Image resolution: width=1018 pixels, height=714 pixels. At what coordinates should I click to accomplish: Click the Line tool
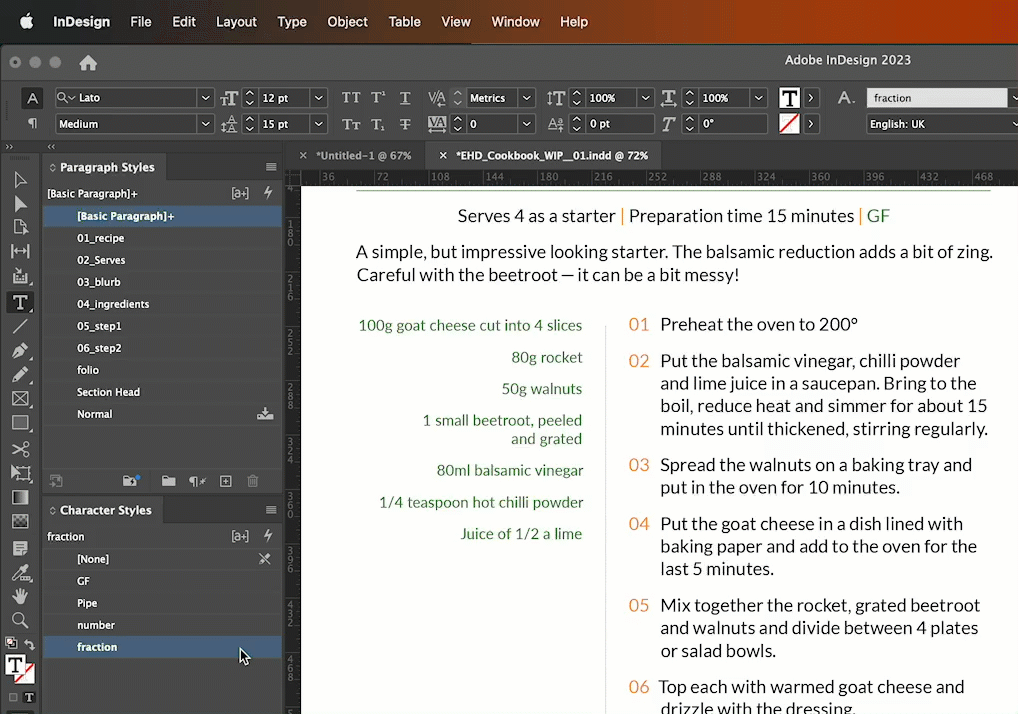[x=20, y=327]
